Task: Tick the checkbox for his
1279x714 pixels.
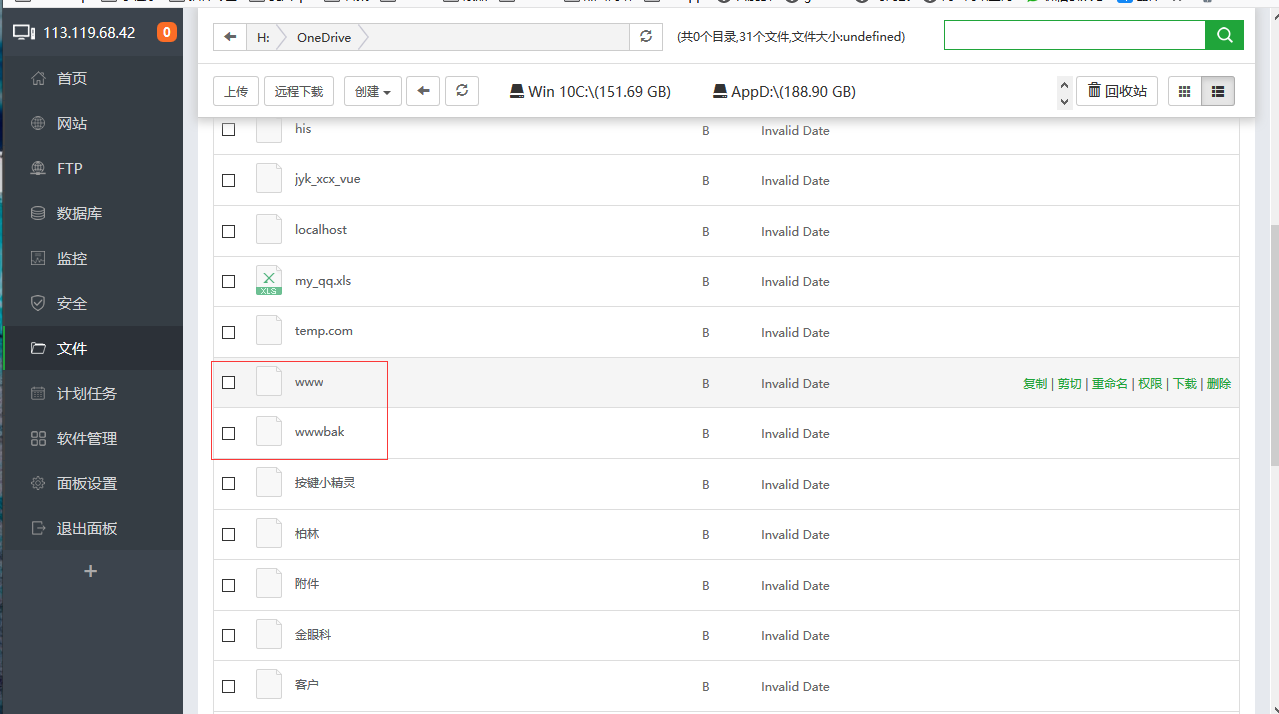Action: click(228, 130)
